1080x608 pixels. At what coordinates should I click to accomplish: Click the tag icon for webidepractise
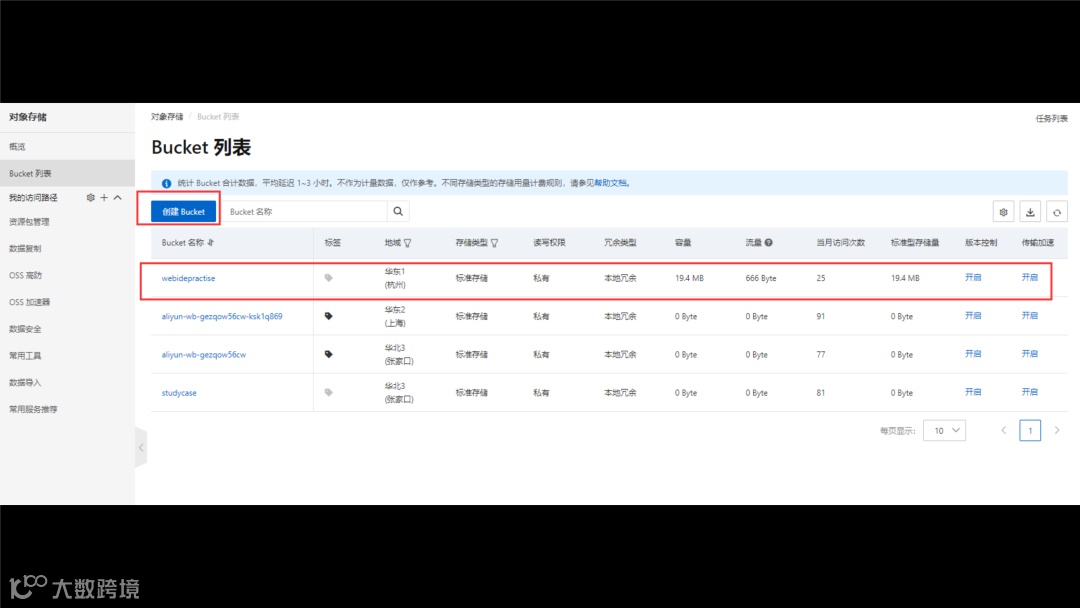coord(329,278)
